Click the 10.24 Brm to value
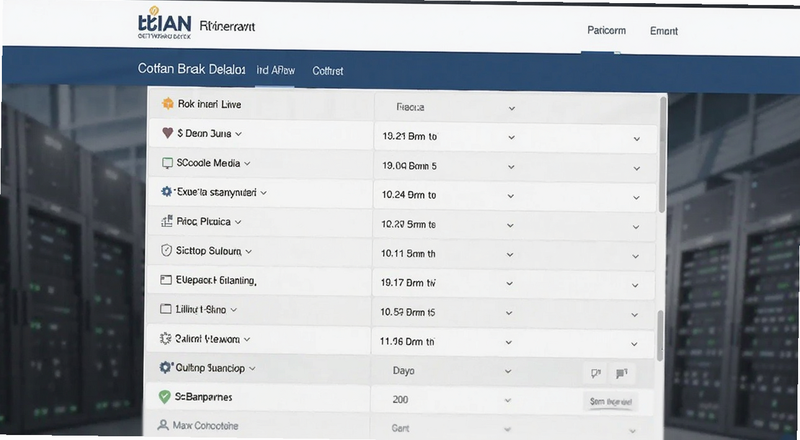Viewport: 800px width, 440px height. click(x=409, y=195)
